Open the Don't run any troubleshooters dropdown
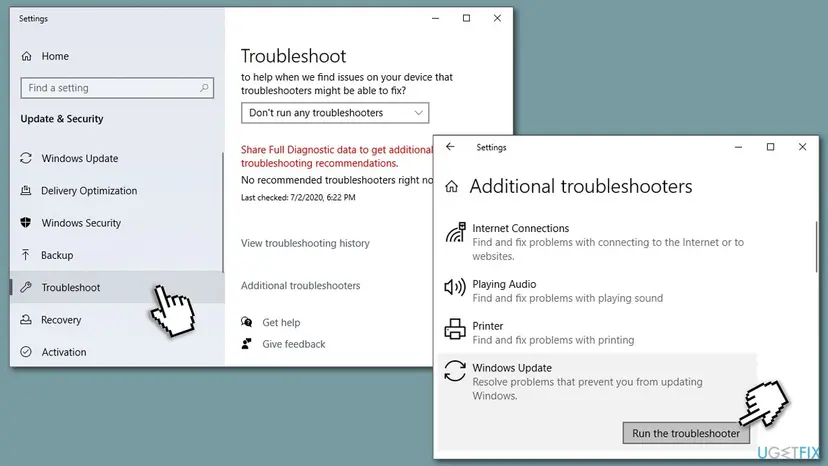828x466 pixels. tap(335, 113)
